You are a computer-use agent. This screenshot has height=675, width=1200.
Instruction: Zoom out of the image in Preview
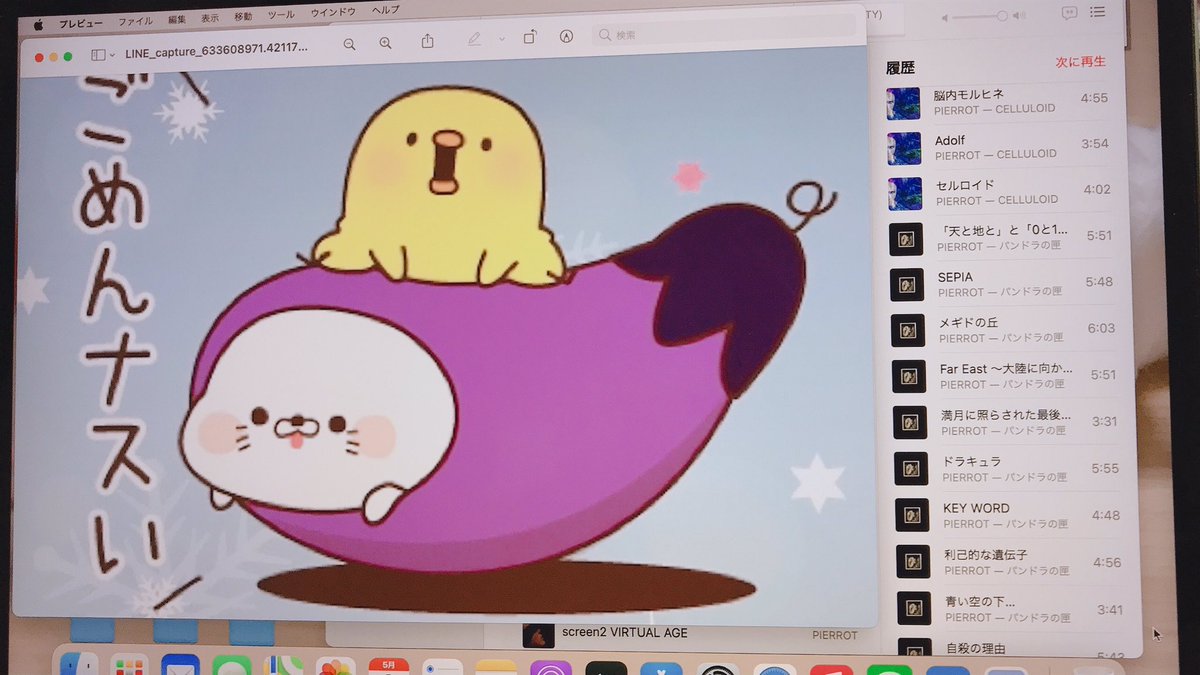point(349,43)
